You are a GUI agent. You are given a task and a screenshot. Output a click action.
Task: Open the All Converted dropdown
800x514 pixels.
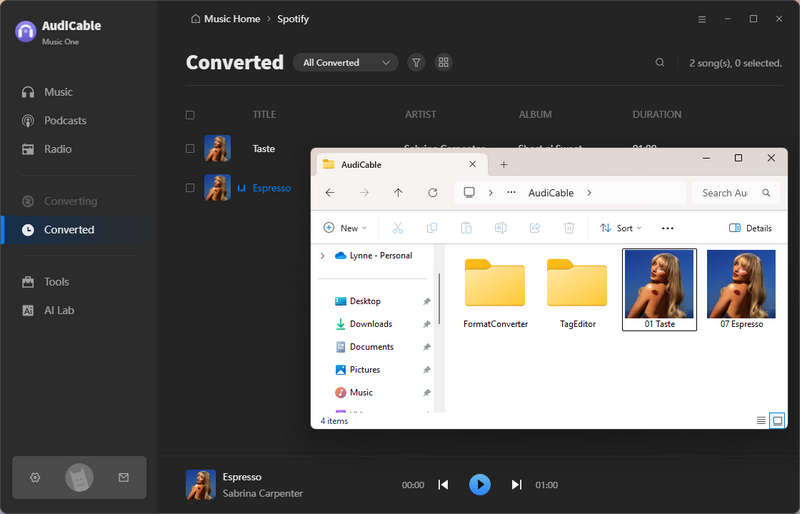pyautogui.click(x=345, y=63)
